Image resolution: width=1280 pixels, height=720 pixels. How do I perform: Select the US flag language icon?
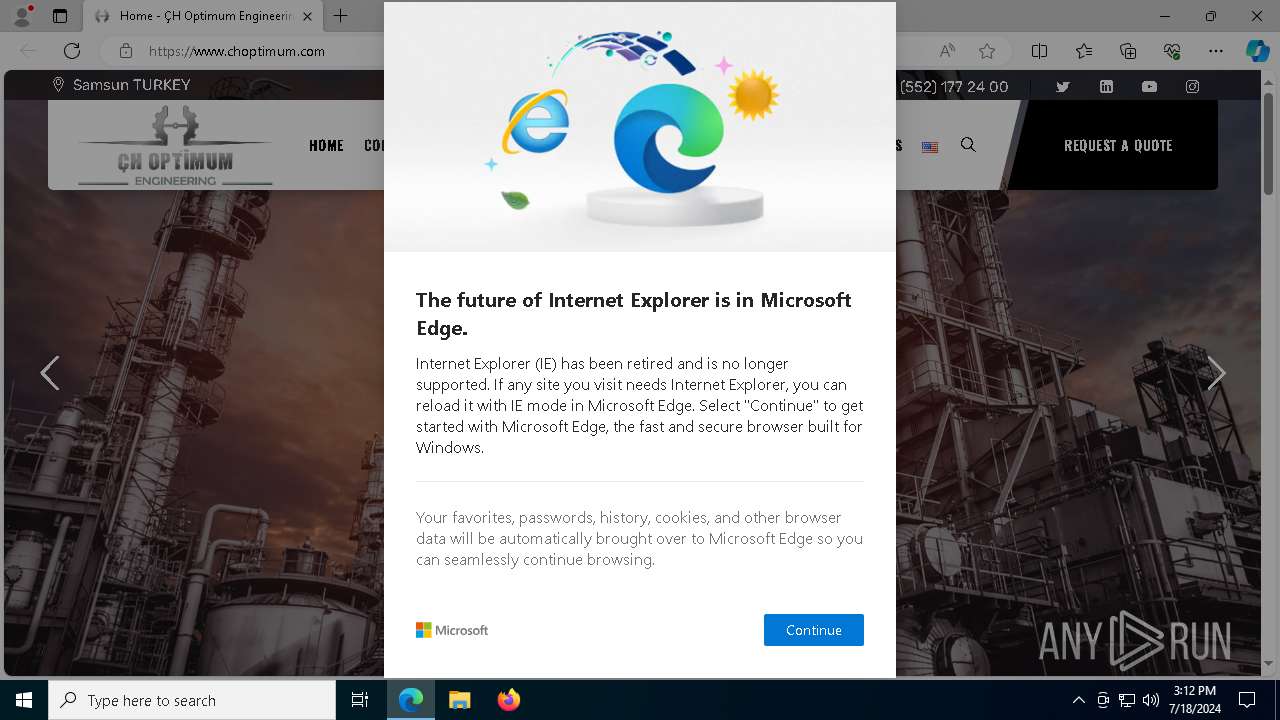tap(930, 147)
